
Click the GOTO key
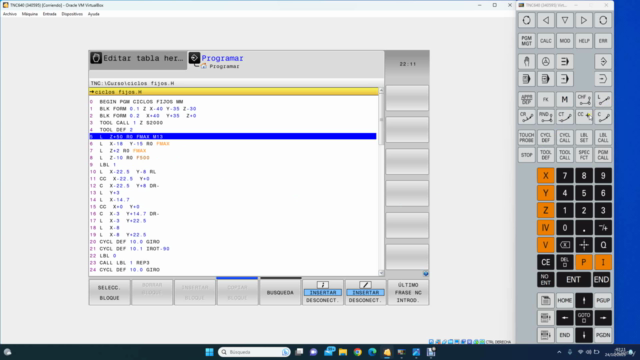(x=584, y=318)
